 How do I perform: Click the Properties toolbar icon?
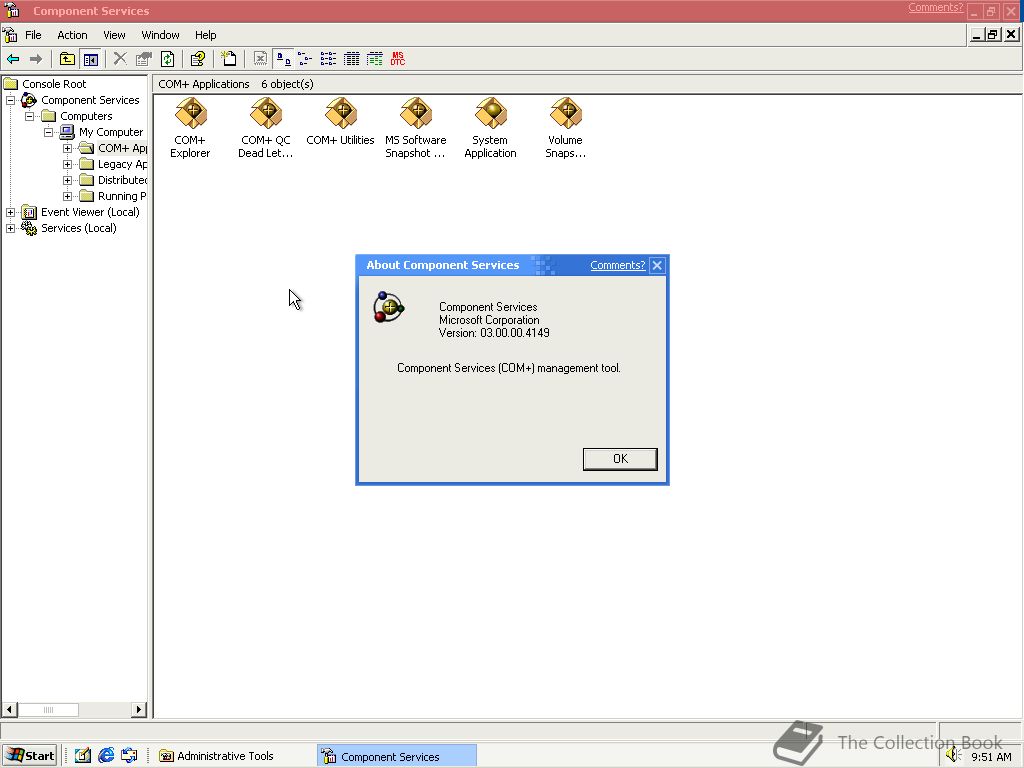pos(144,59)
